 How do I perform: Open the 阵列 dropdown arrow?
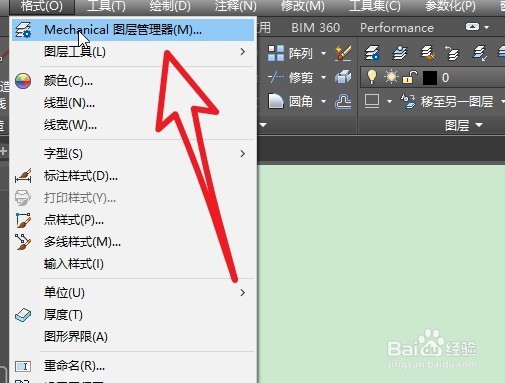pyautogui.click(x=323, y=53)
